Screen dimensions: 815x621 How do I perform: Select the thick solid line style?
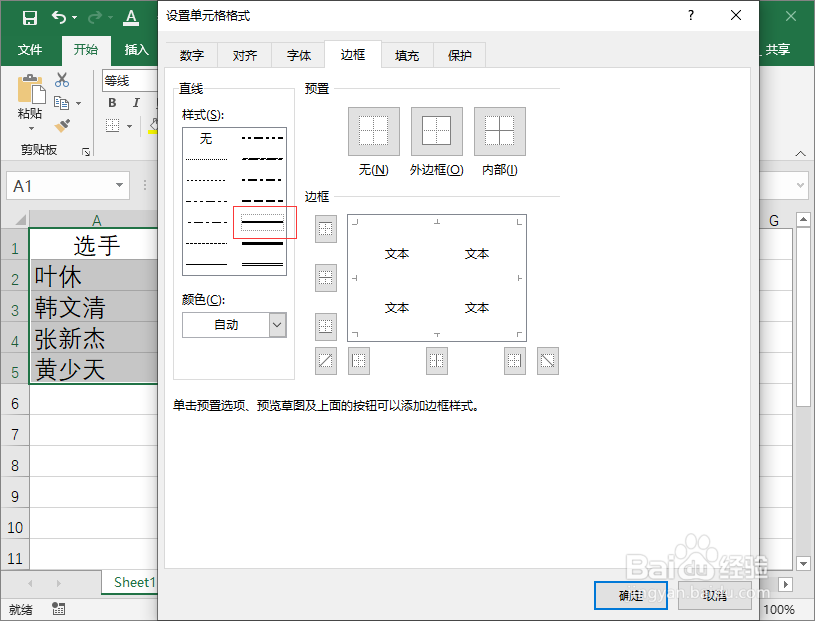click(262, 243)
